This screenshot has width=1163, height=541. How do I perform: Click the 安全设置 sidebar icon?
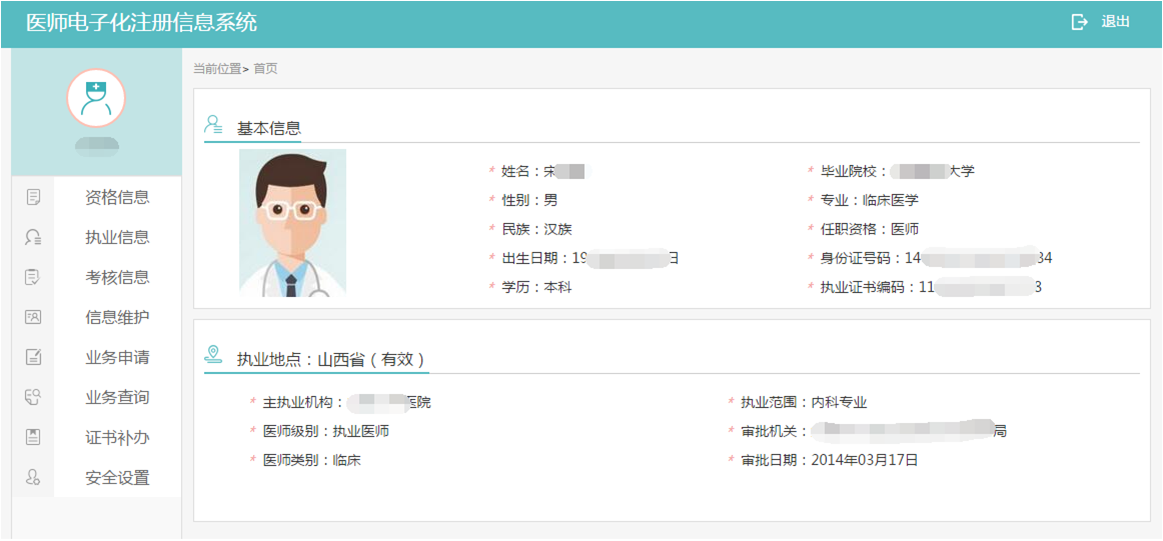(33, 477)
